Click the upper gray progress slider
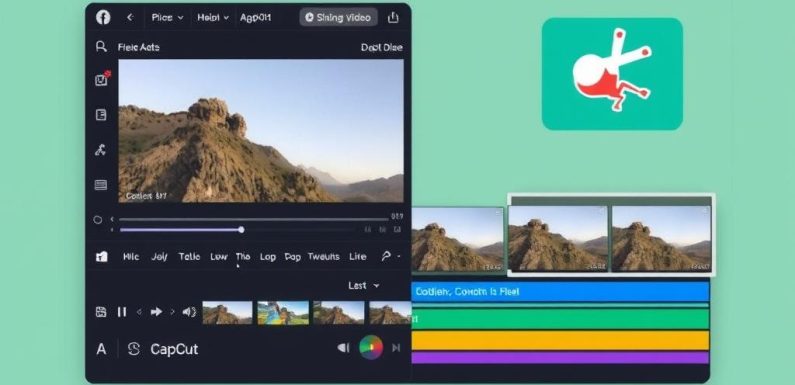Screen dimensions: 795x385 coord(254,219)
